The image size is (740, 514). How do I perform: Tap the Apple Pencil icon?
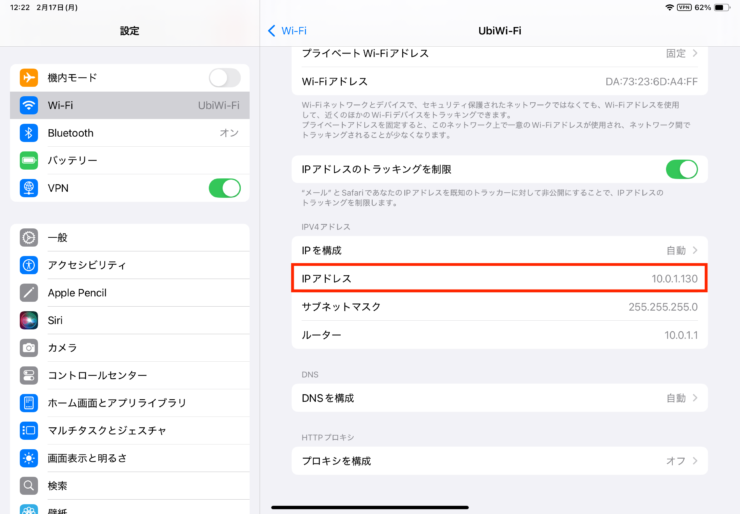29,293
